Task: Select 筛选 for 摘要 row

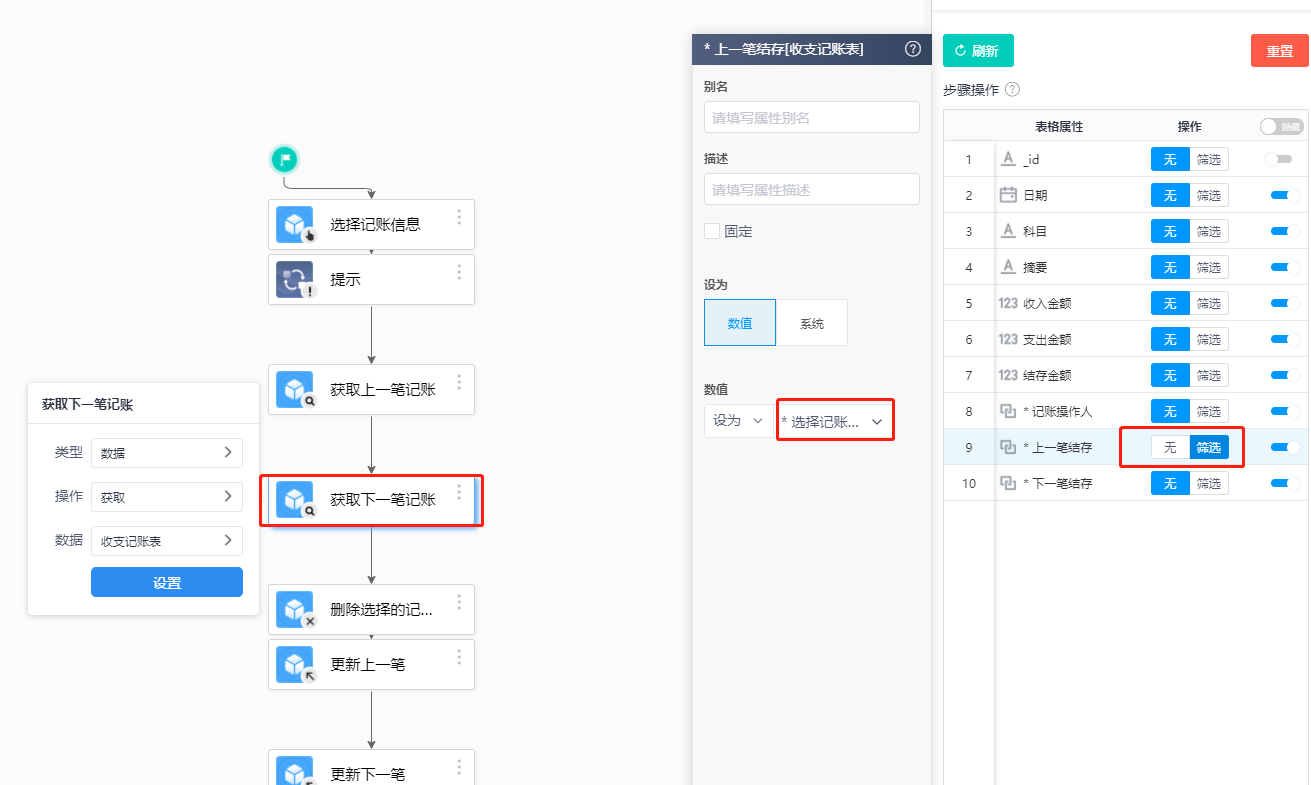Action: (x=1209, y=267)
